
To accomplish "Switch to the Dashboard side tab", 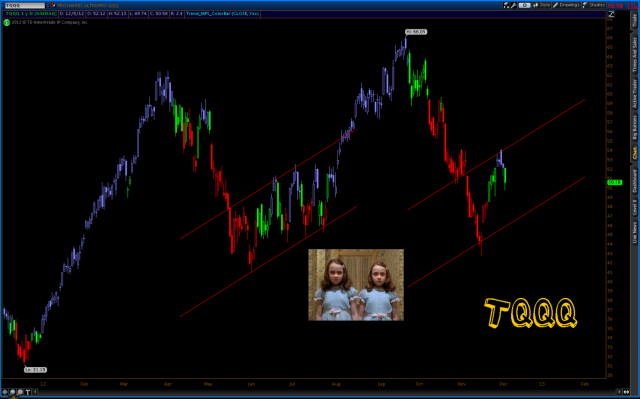I will coord(634,181).
